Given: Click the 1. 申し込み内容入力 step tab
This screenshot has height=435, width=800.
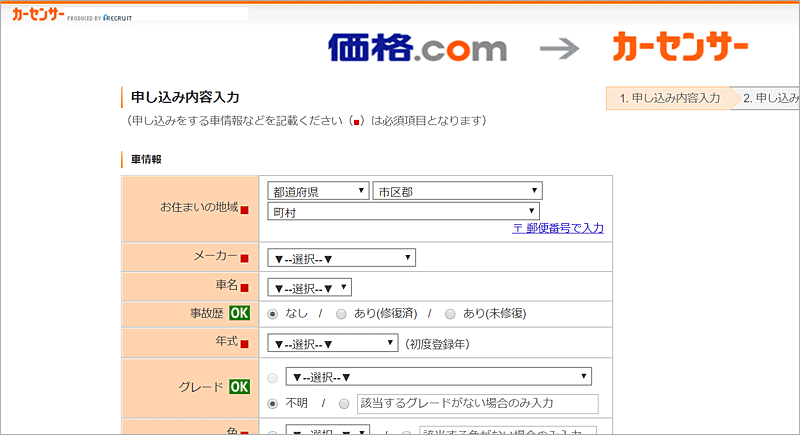Looking at the screenshot, I should tap(669, 98).
